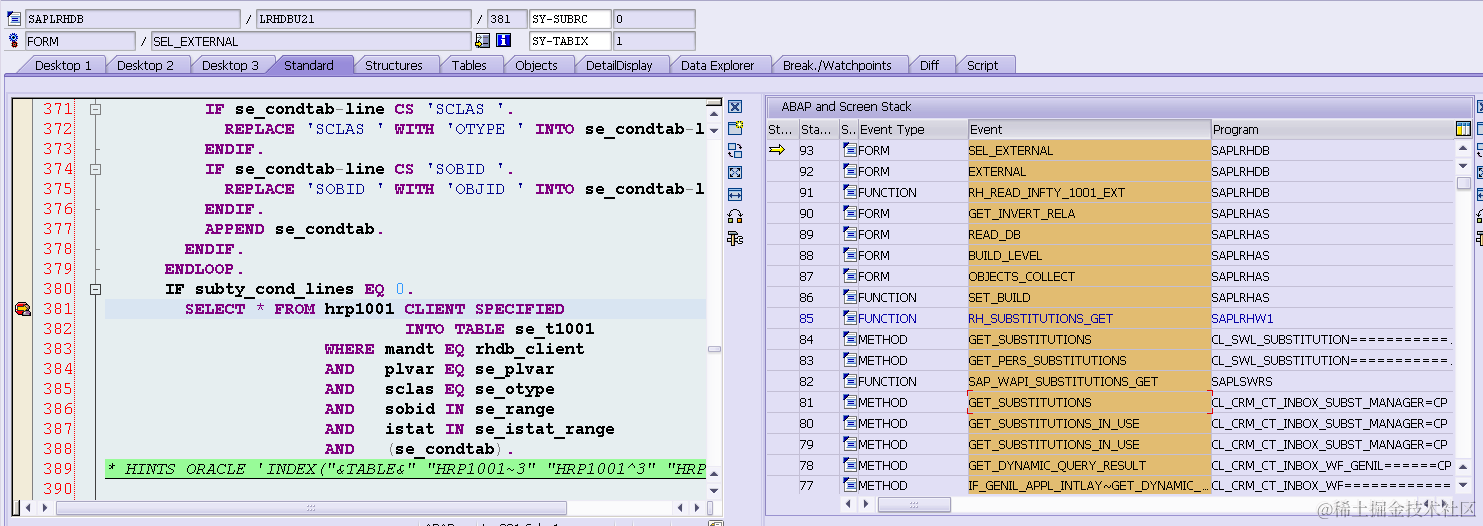This screenshot has width=1483, height=526.
Task: Open the DetailDisplay tab
Action: 619,65
